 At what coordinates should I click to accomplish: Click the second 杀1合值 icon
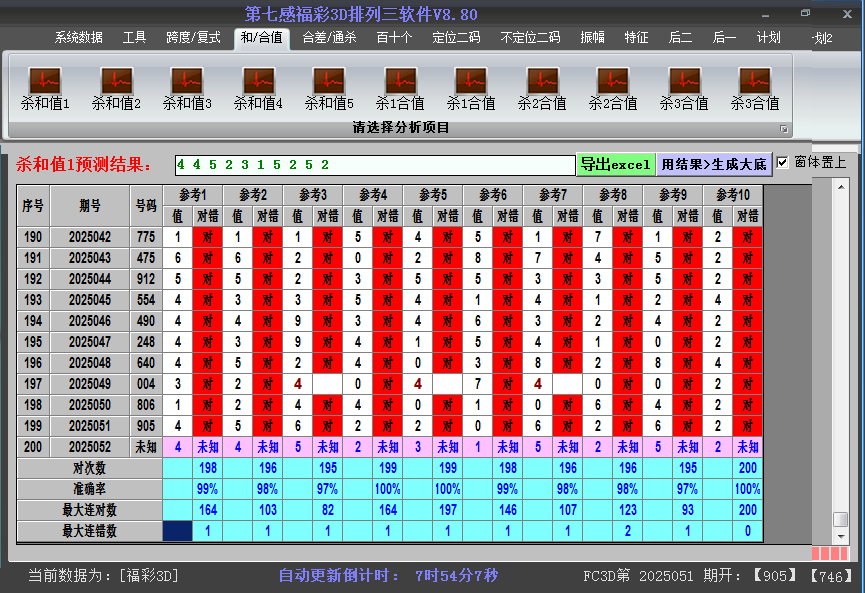(x=471, y=88)
